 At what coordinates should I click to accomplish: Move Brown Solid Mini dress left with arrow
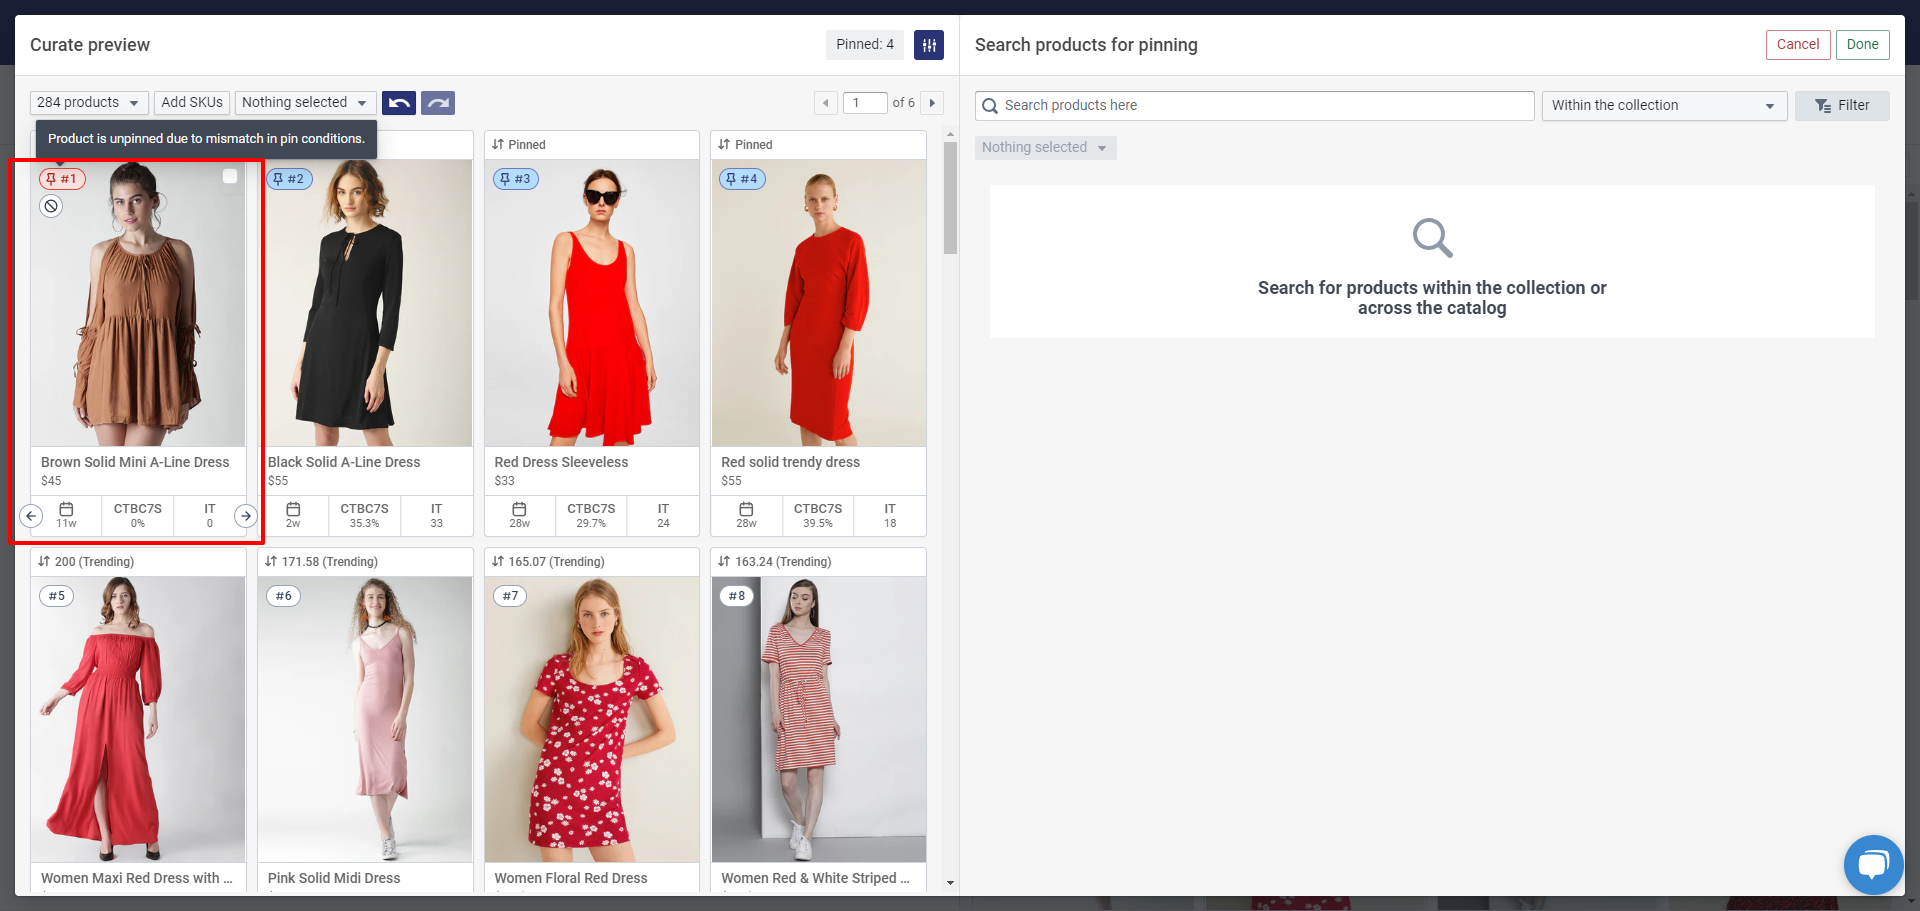coord(31,516)
